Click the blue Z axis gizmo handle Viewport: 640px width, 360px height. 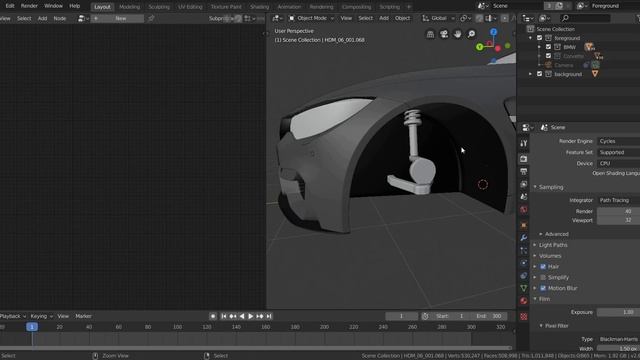click(493, 32)
